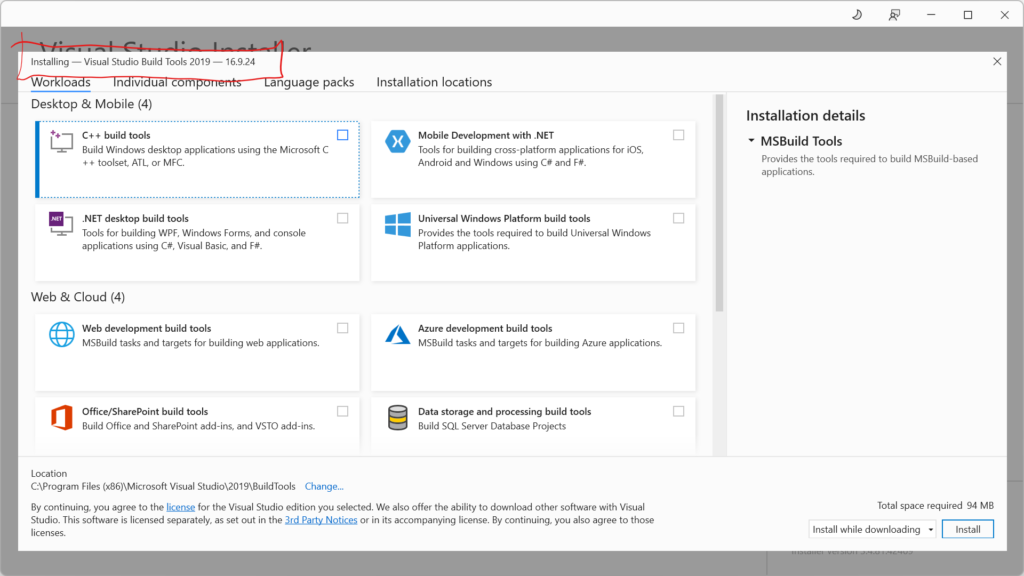Viewport: 1024px width, 576px height.
Task: Click the 'Web development build tools' title text
Action: 146,328
